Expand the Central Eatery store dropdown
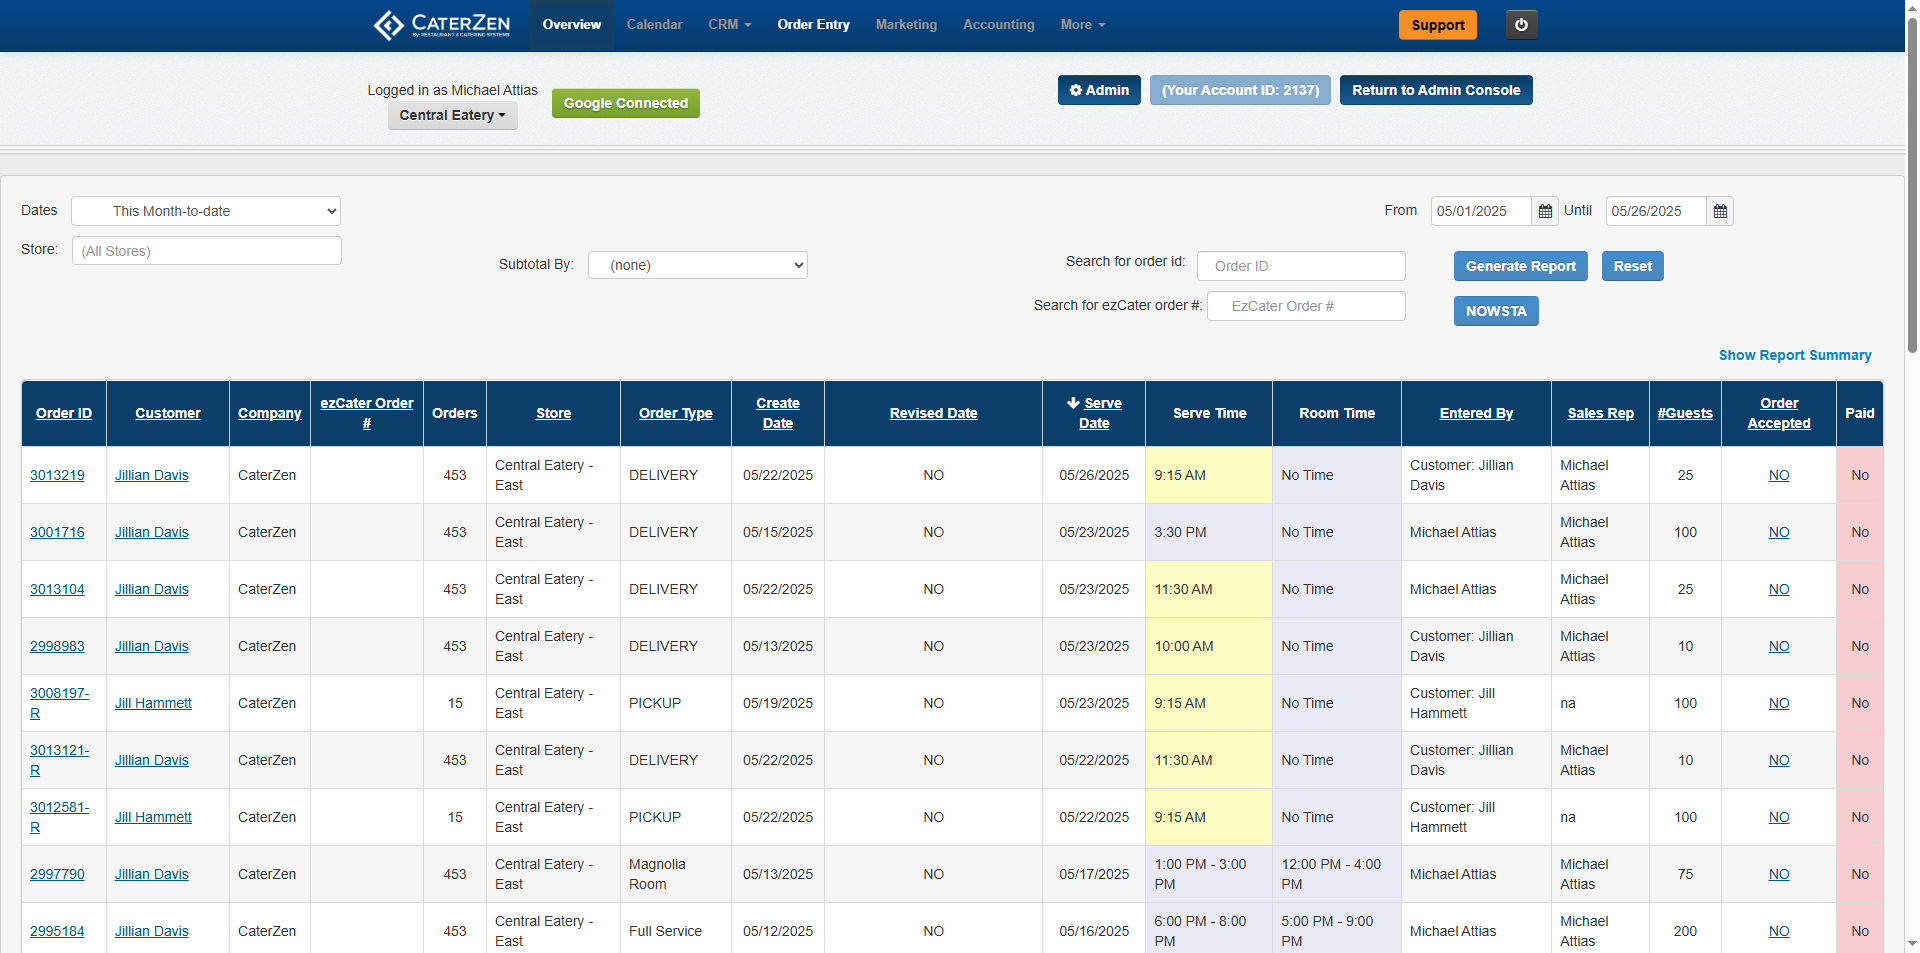1920x953 pixels. point(452,115)
